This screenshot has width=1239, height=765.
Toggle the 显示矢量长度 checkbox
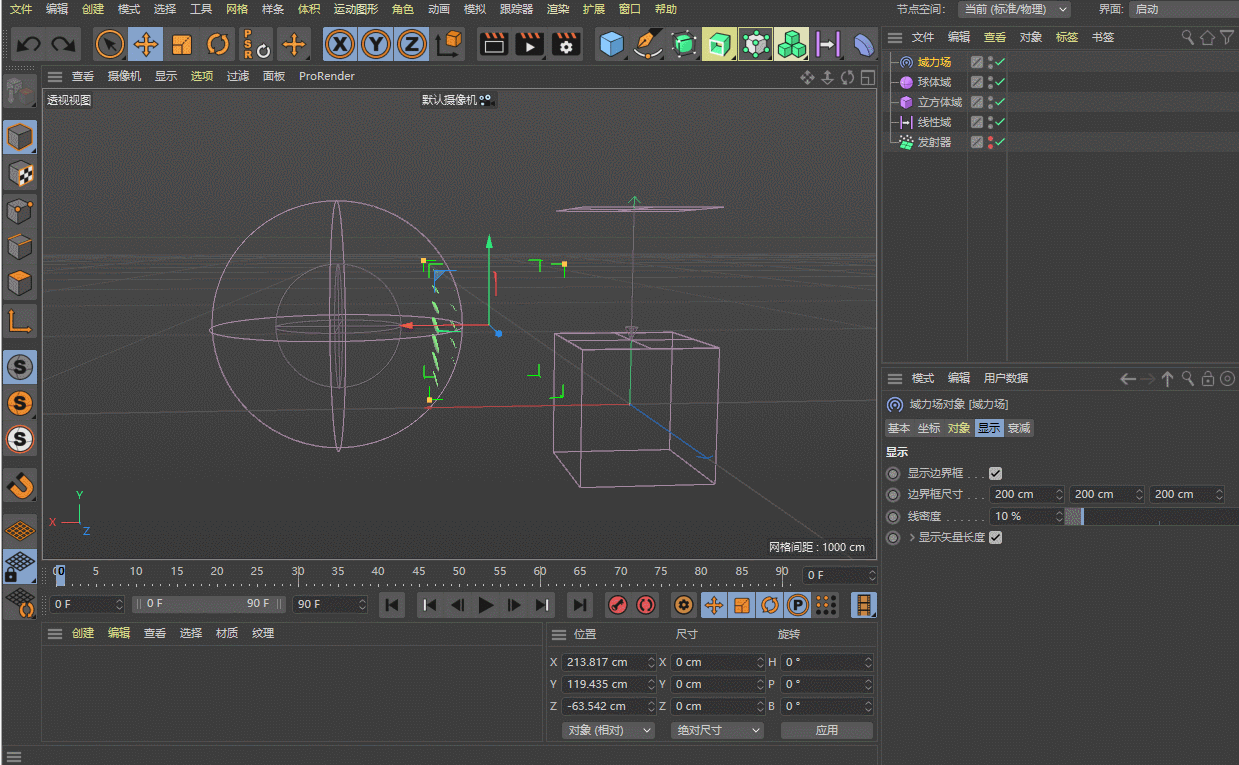995,537
